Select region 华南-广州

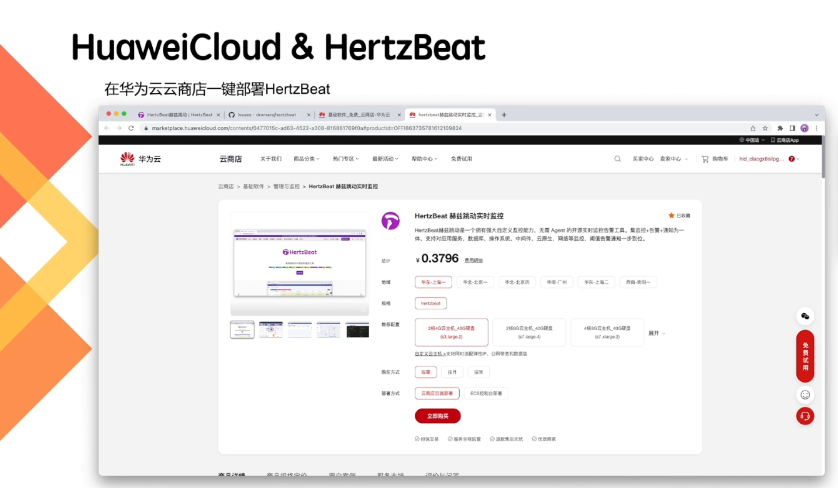coord(556,282)
